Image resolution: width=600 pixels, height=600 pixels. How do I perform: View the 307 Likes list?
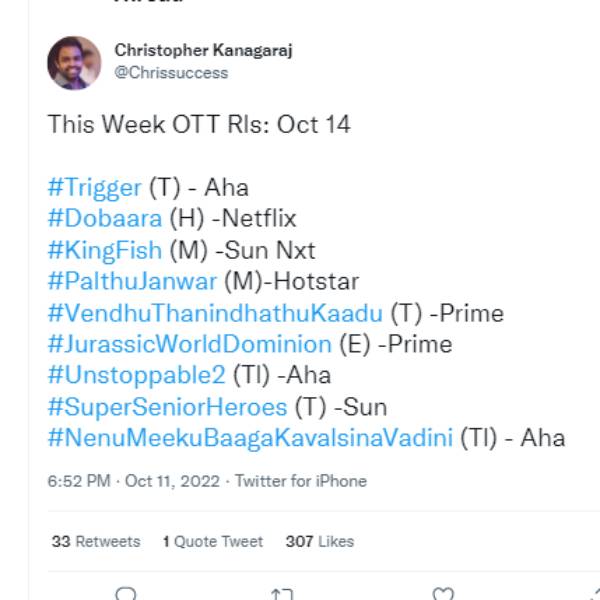[x=320, y=541]
